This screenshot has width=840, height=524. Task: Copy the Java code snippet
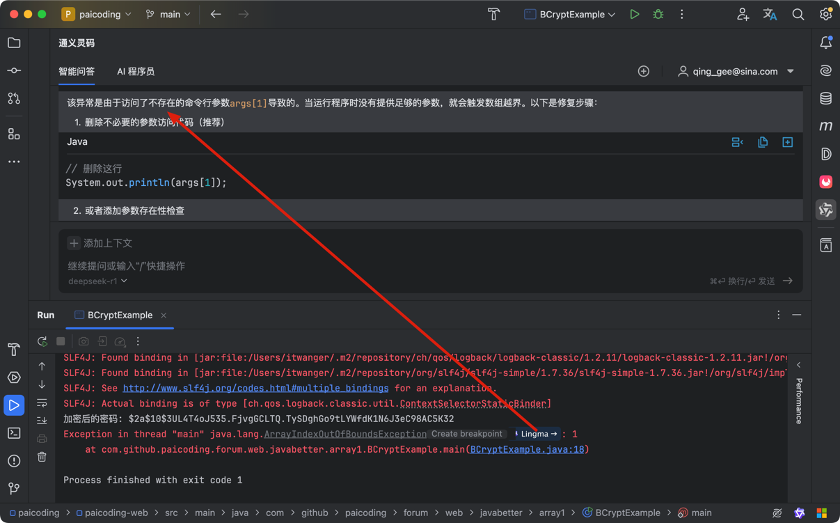pyautogui.click(x=763, y=142)
